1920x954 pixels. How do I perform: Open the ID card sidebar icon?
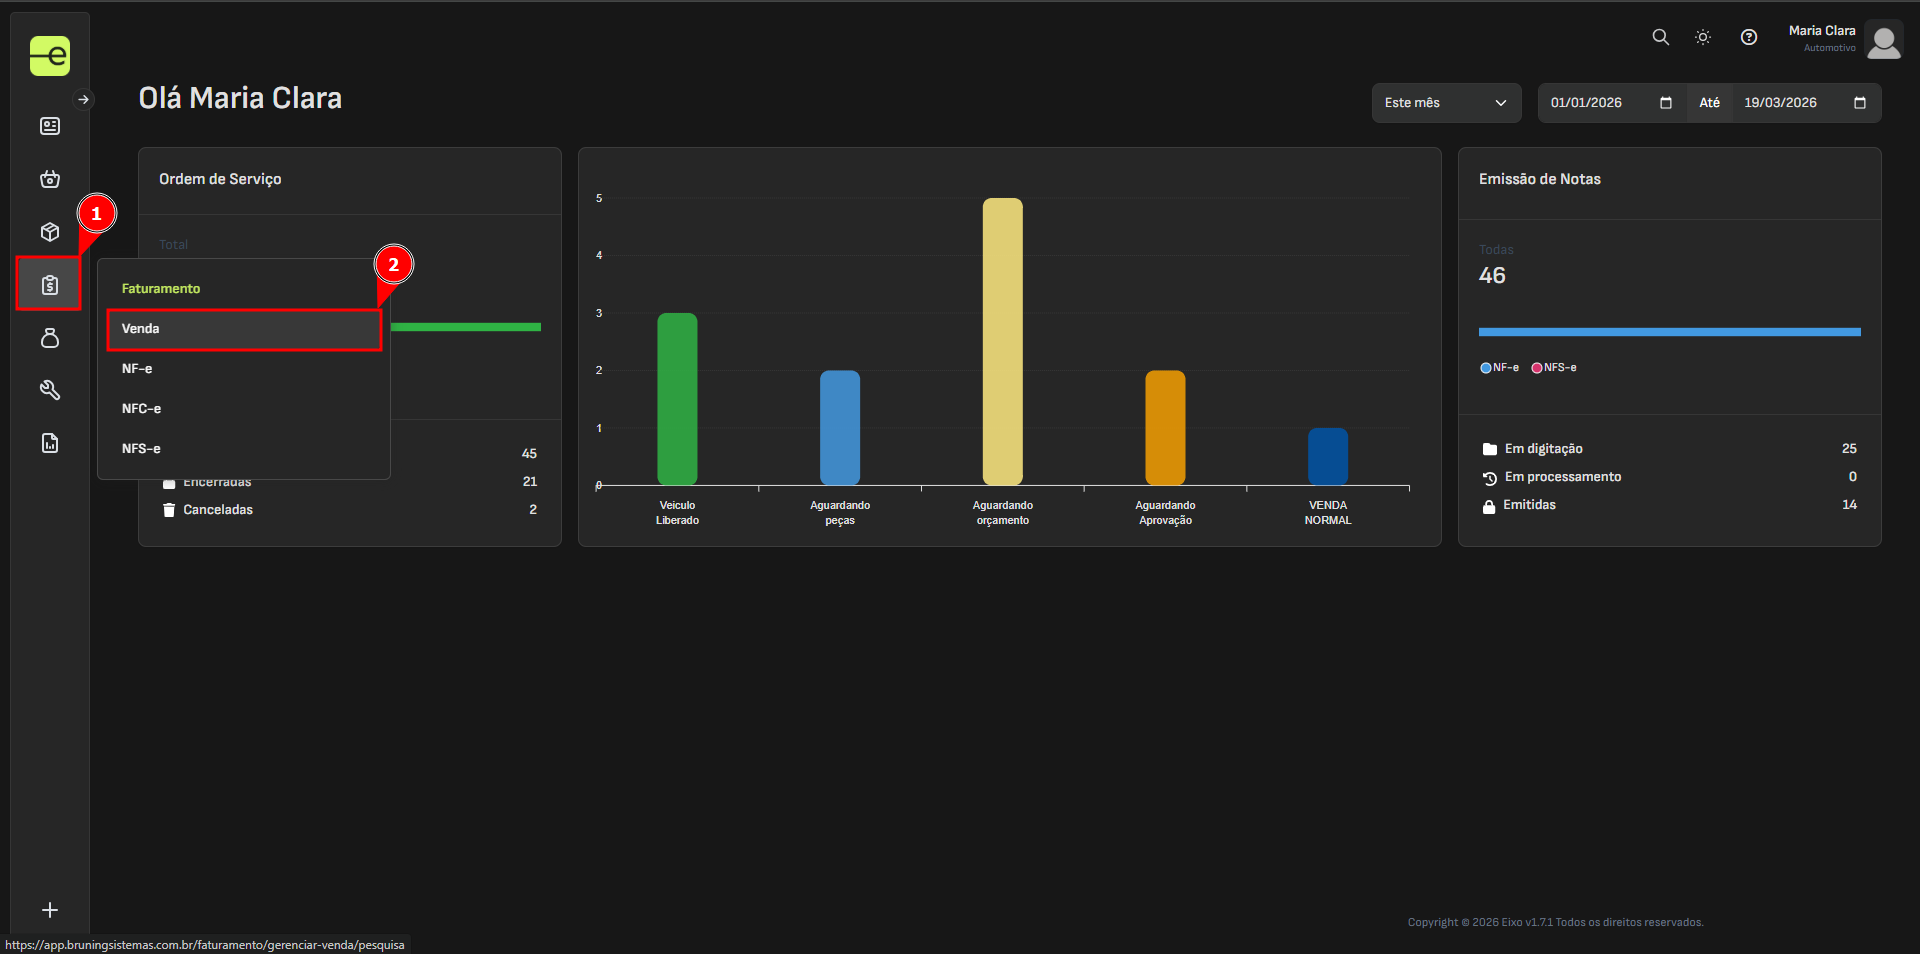[50, 126]
